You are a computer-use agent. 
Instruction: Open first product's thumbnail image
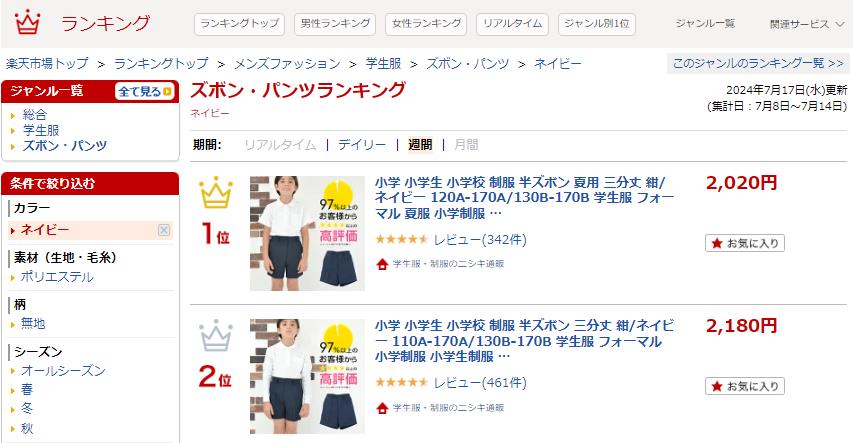click(307, 233)
